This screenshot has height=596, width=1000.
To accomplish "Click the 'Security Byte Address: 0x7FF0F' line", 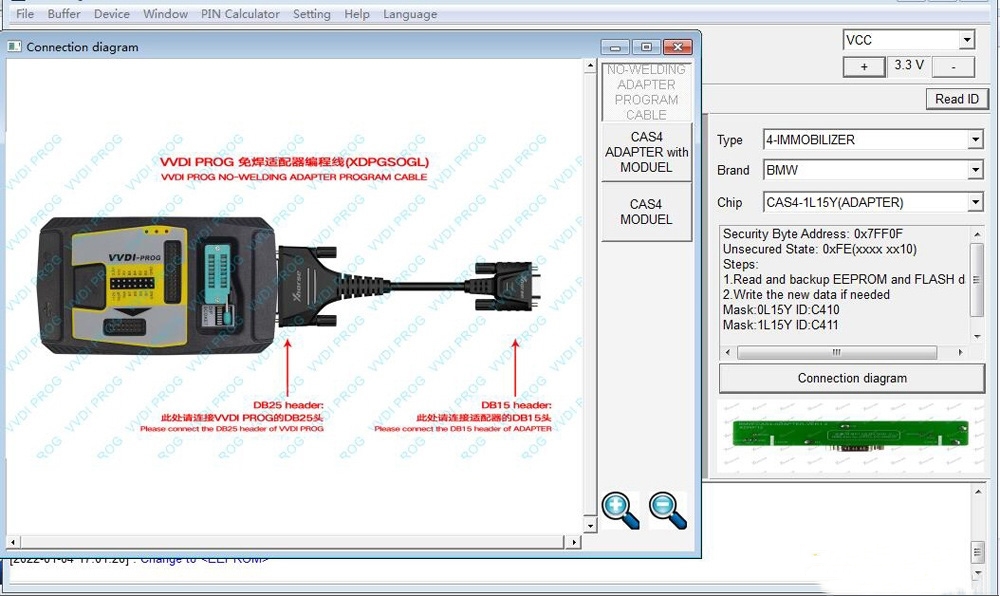I will point(812,234).
